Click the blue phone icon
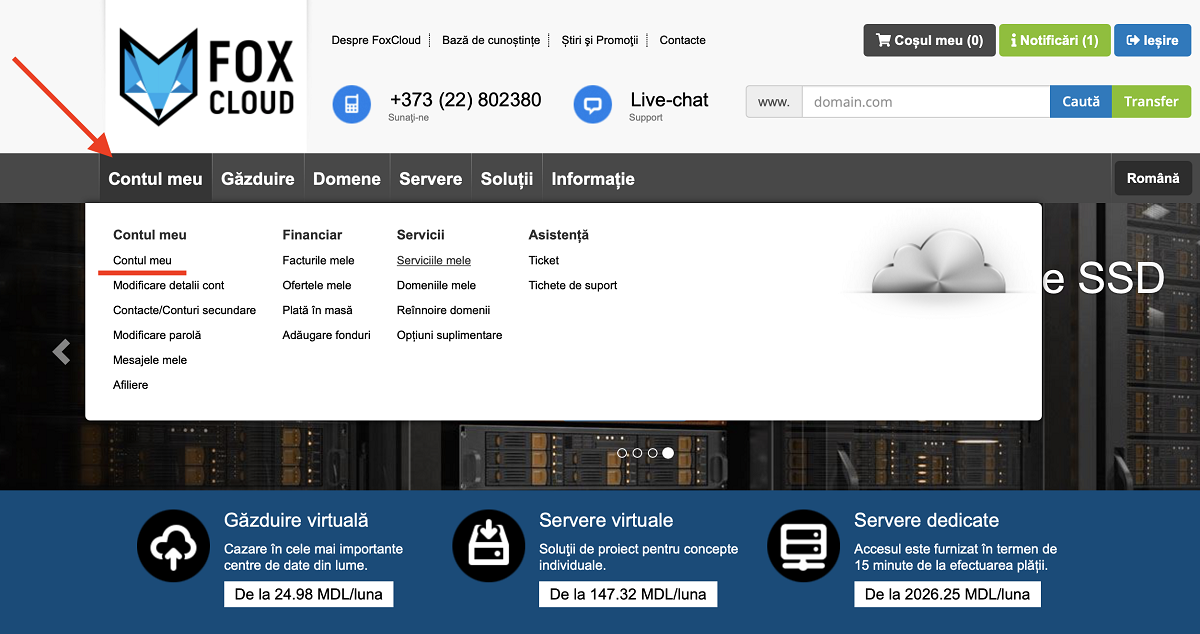The width and height of the screenshot is (1200, 634). pyautogui.click(x=351, y=104)
